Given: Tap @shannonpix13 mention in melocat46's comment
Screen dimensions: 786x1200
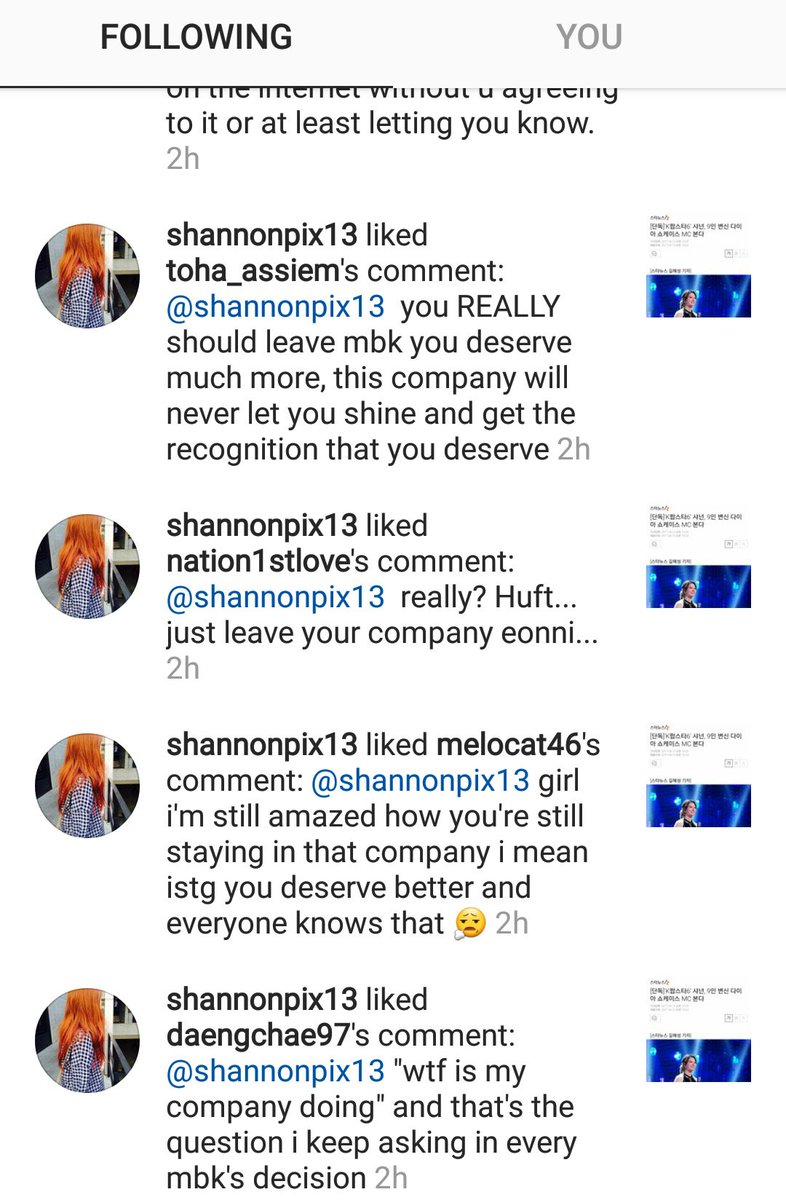Looking at the screenshot, I should [420, 780].
